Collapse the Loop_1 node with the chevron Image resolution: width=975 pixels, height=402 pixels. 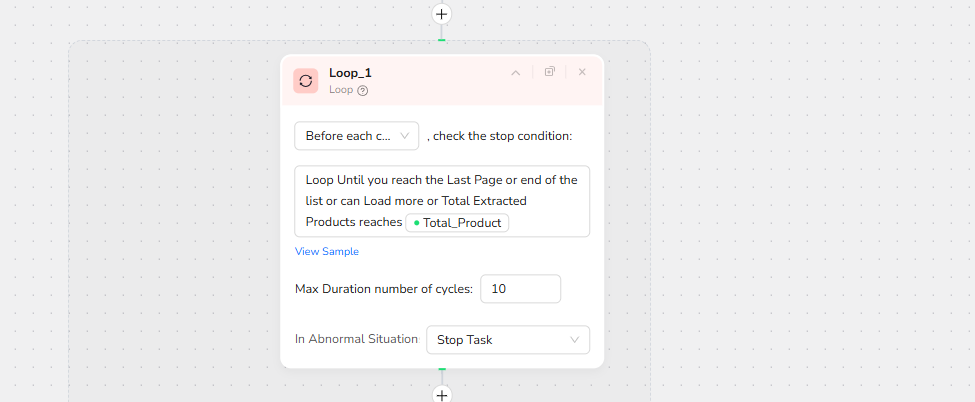pyautogui.click(x=516, y=72)
